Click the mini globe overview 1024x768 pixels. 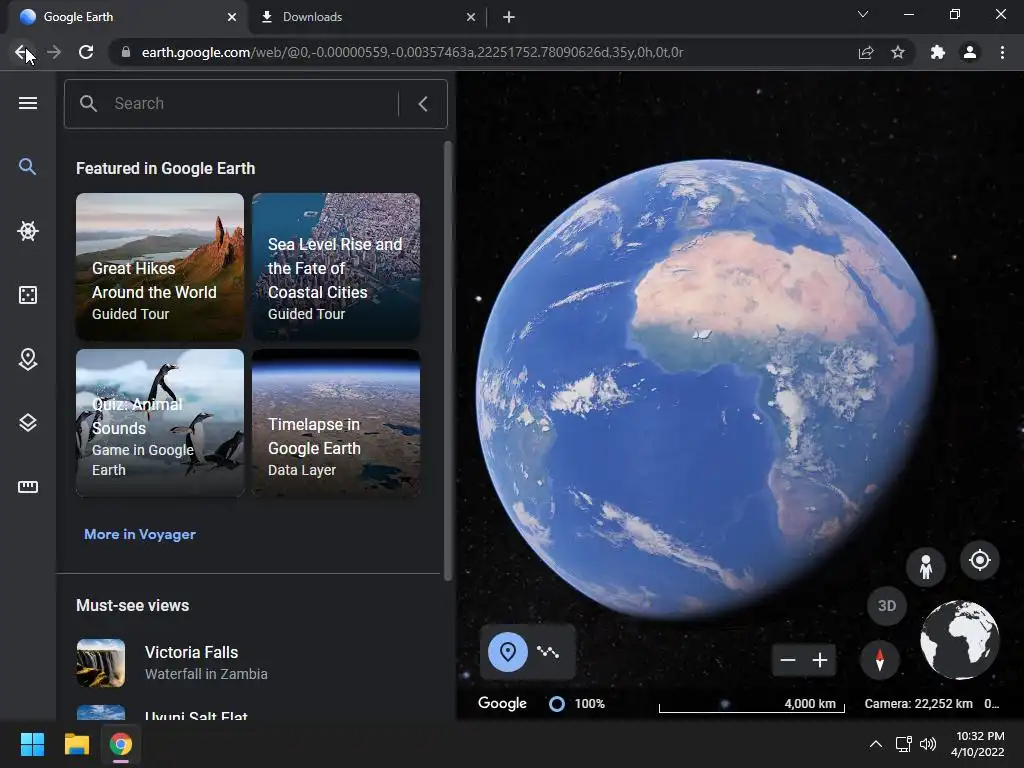click(959, 640)
